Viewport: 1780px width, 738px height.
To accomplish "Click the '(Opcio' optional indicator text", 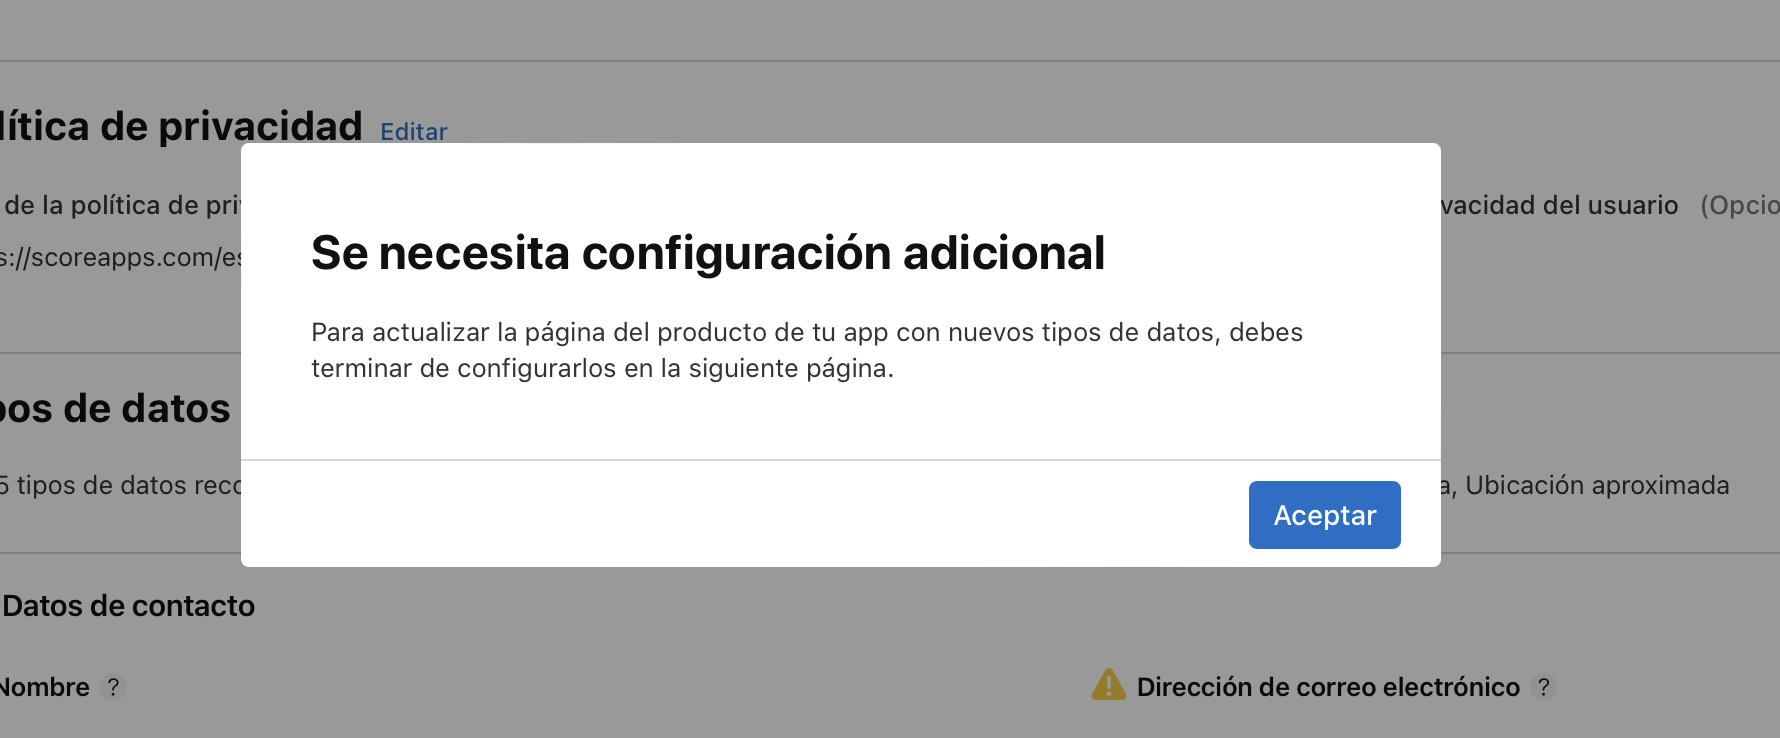I will [x=1740, y=205].
